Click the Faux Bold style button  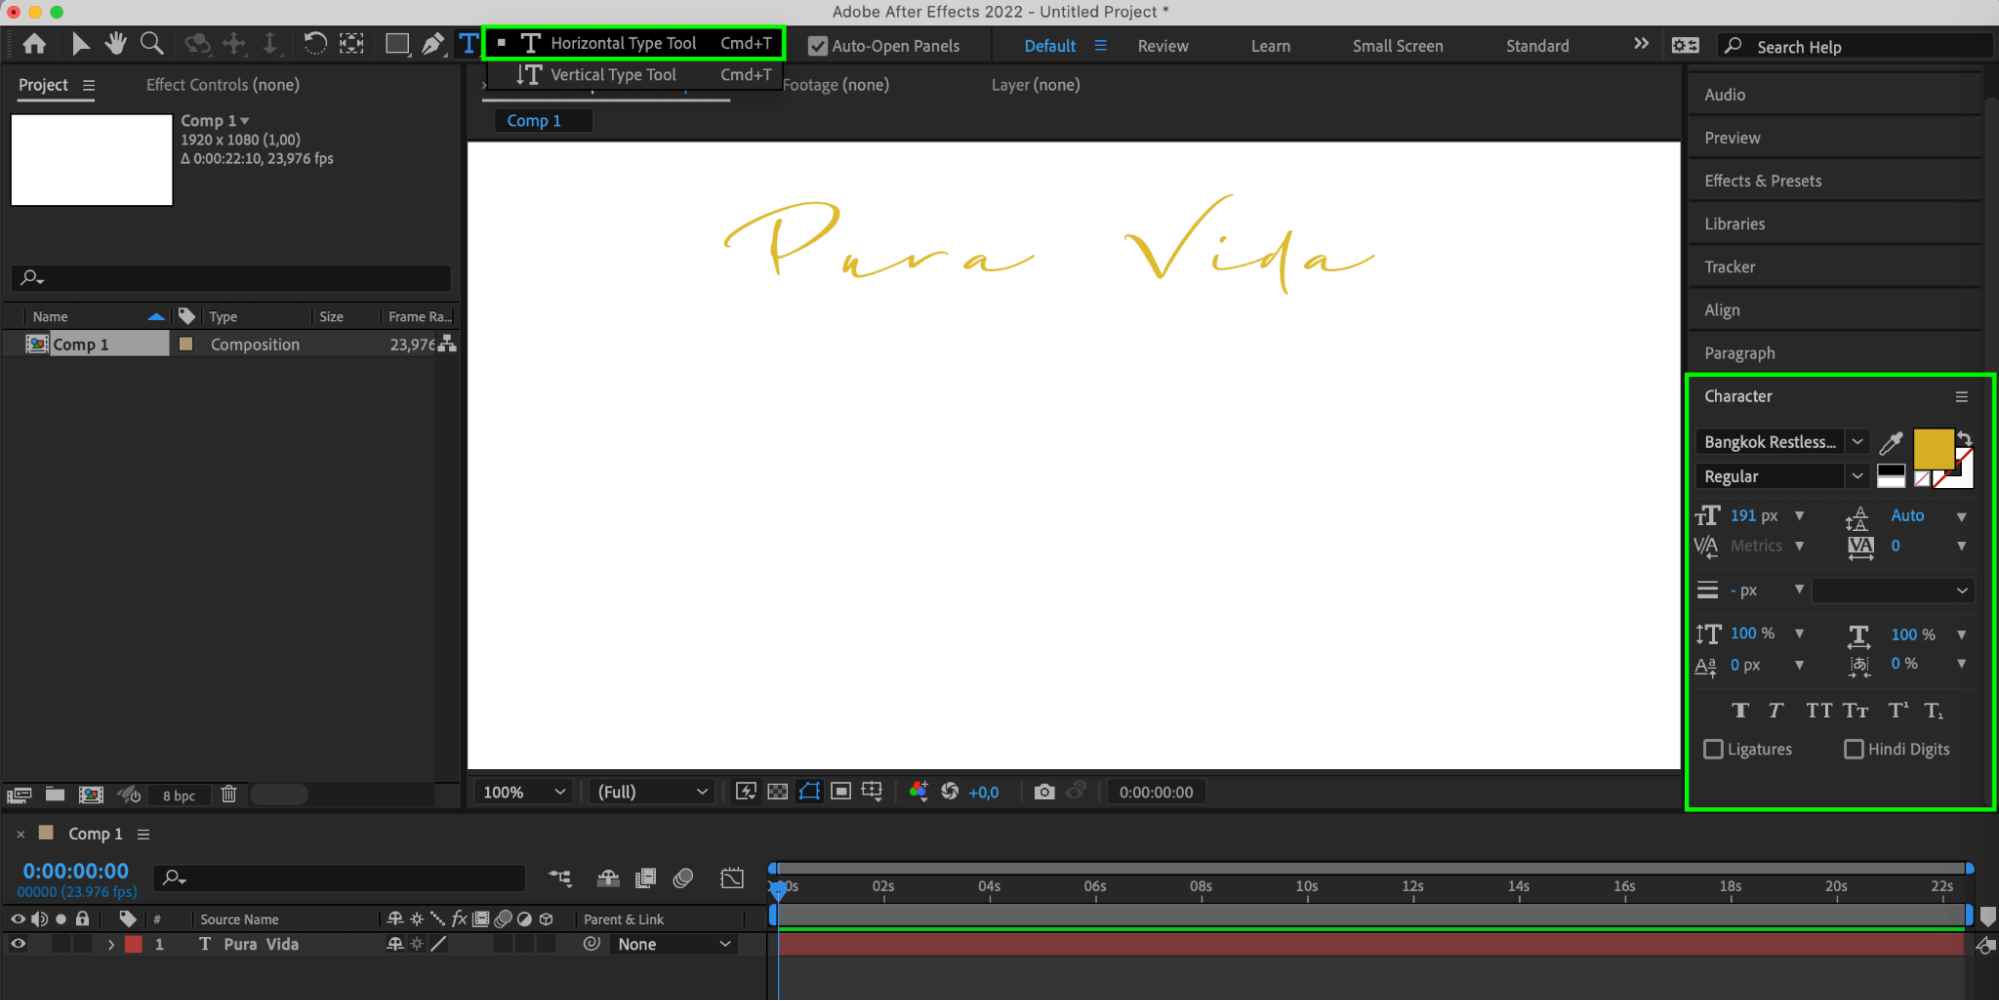tap(1740, 710)
